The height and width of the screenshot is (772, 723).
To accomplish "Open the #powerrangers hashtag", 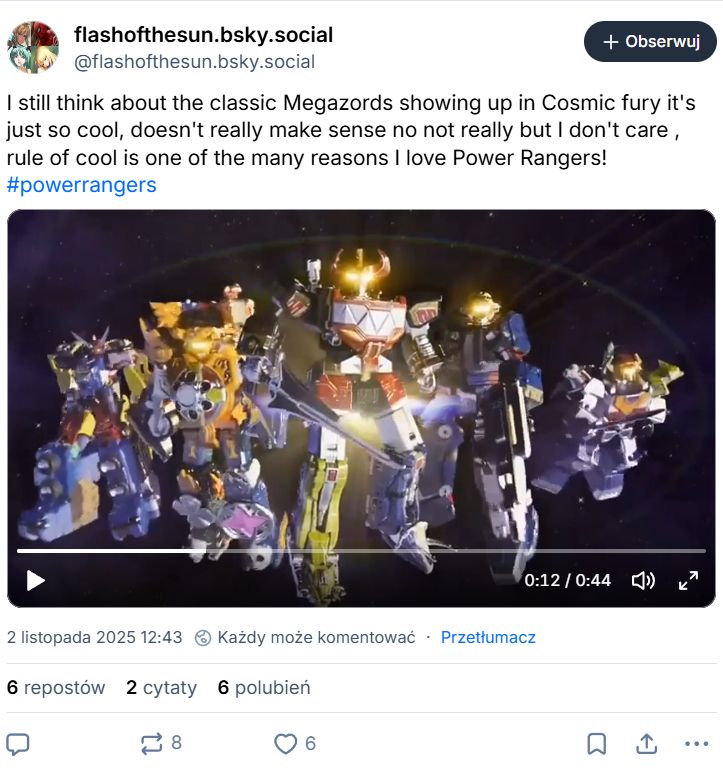I will (81, 185).
